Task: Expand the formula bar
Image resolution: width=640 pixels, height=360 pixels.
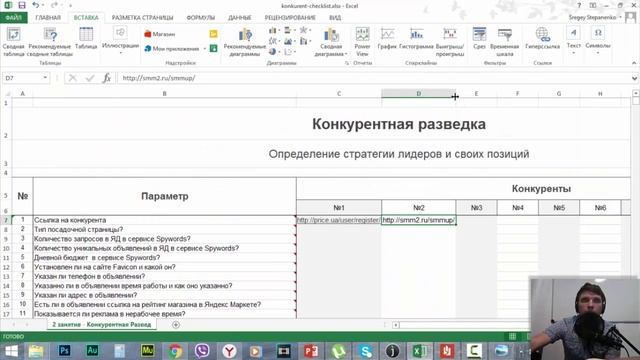Action: point(634,78)
